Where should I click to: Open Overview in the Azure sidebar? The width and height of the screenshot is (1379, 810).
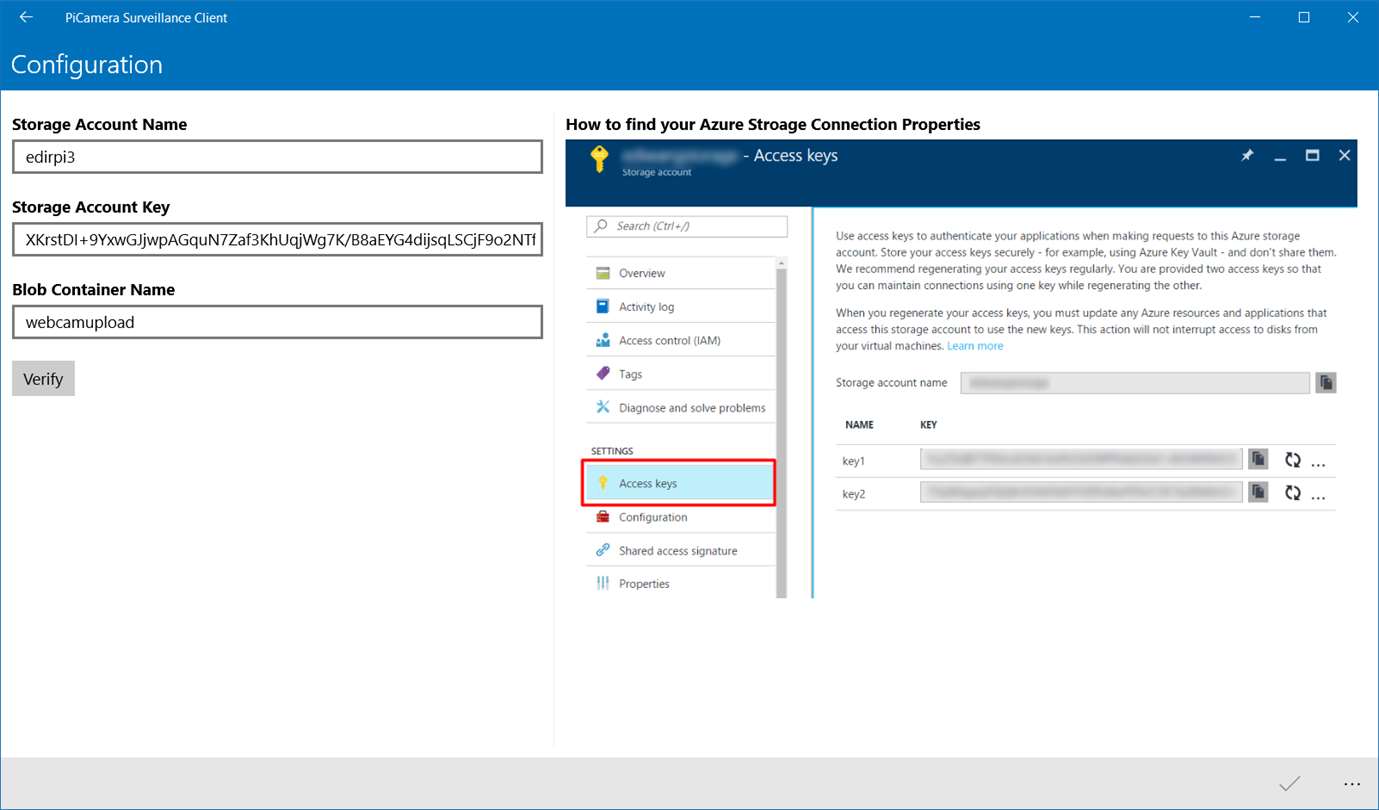(680, 273)
